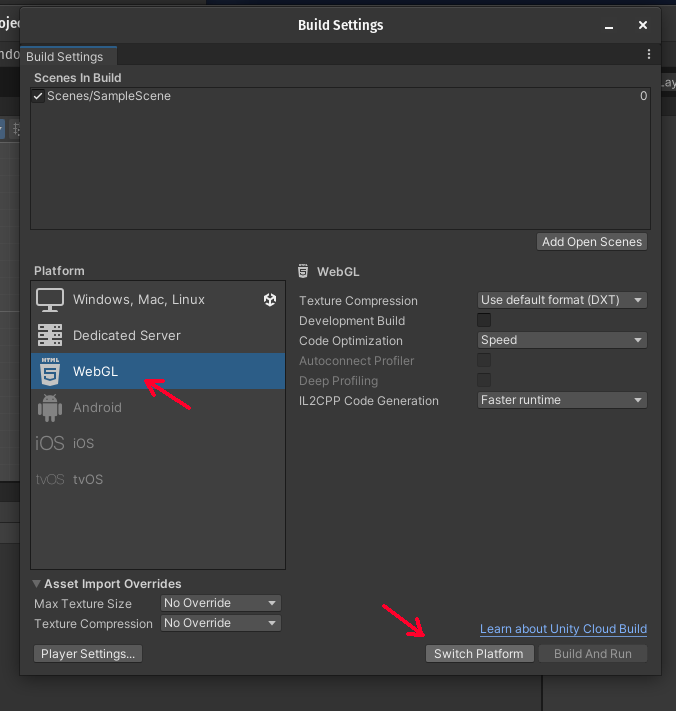Click the Code Optimization label
Viewport: 676px width, 711px height.
(351, 341)
